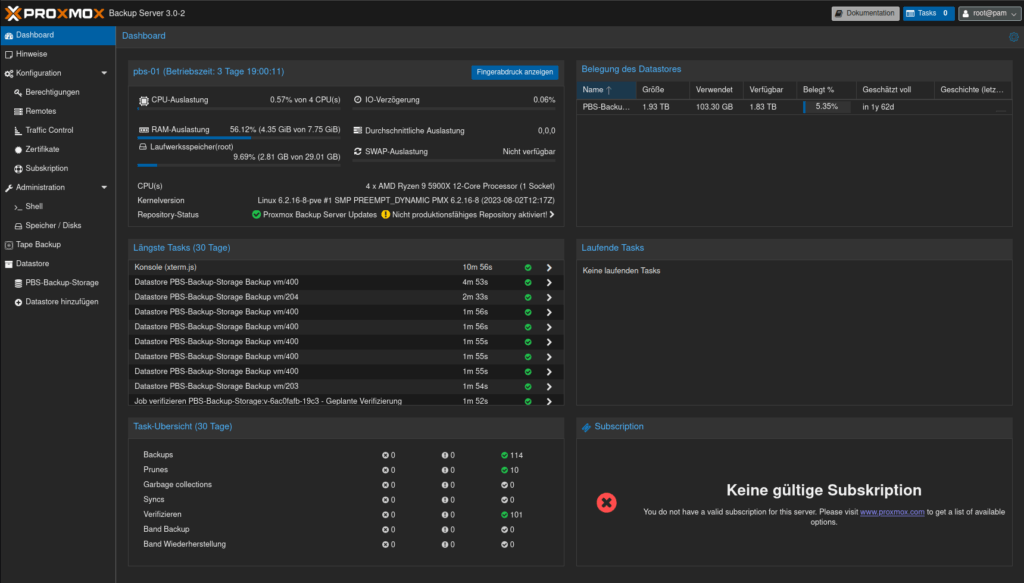Open details arrow for vm/203 backup task
The image size is (1024, 583).
(x=549, y=386)
